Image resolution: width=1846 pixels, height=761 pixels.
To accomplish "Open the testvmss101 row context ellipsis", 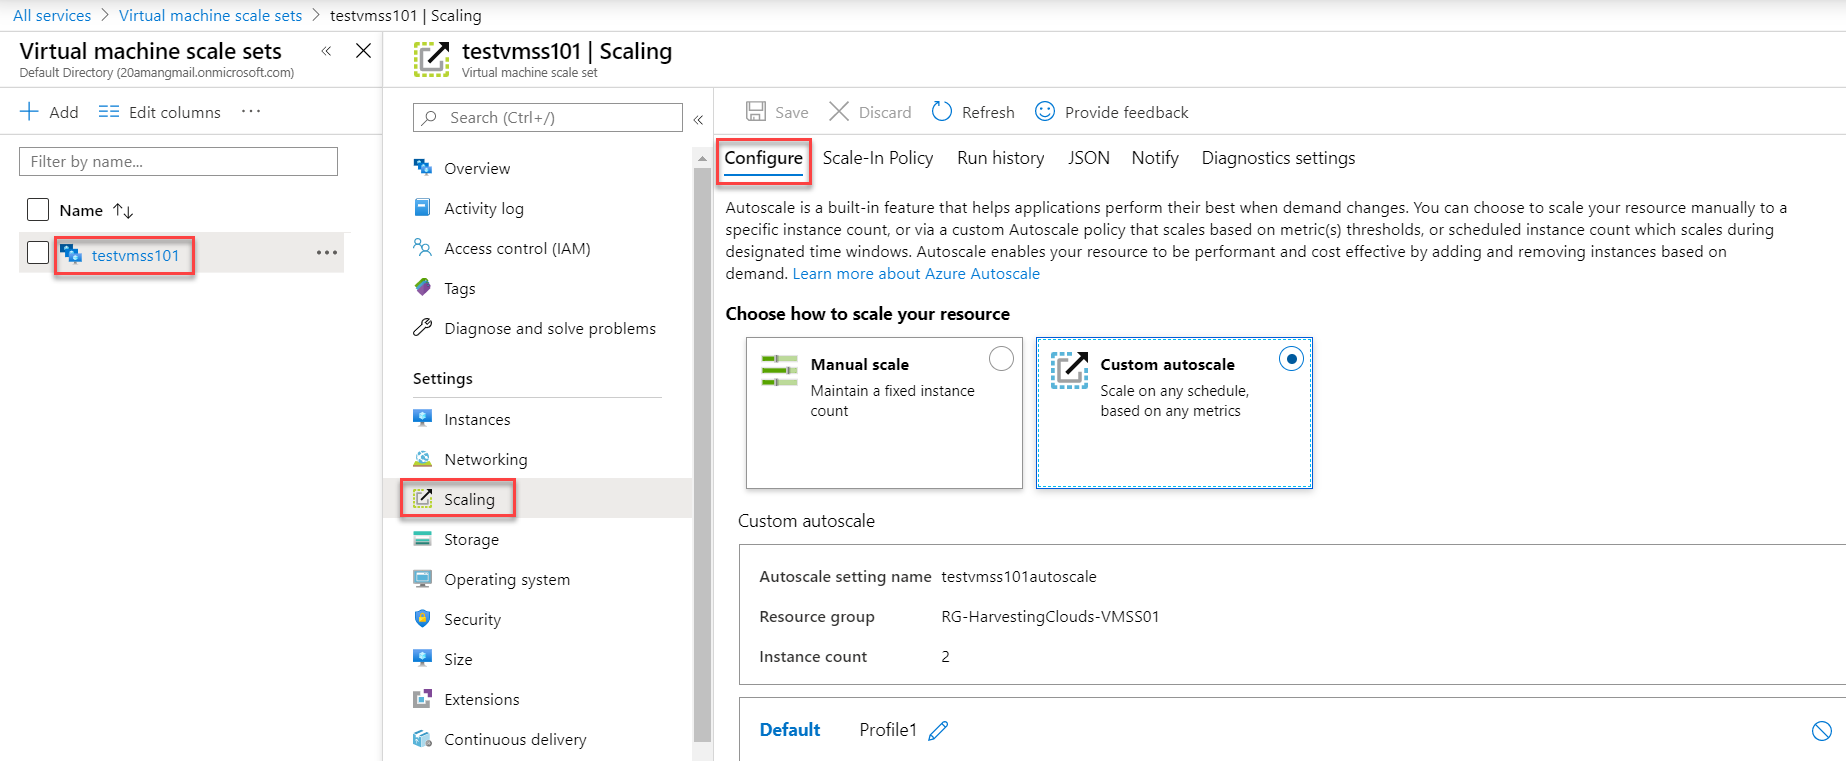I will (327, 253).
